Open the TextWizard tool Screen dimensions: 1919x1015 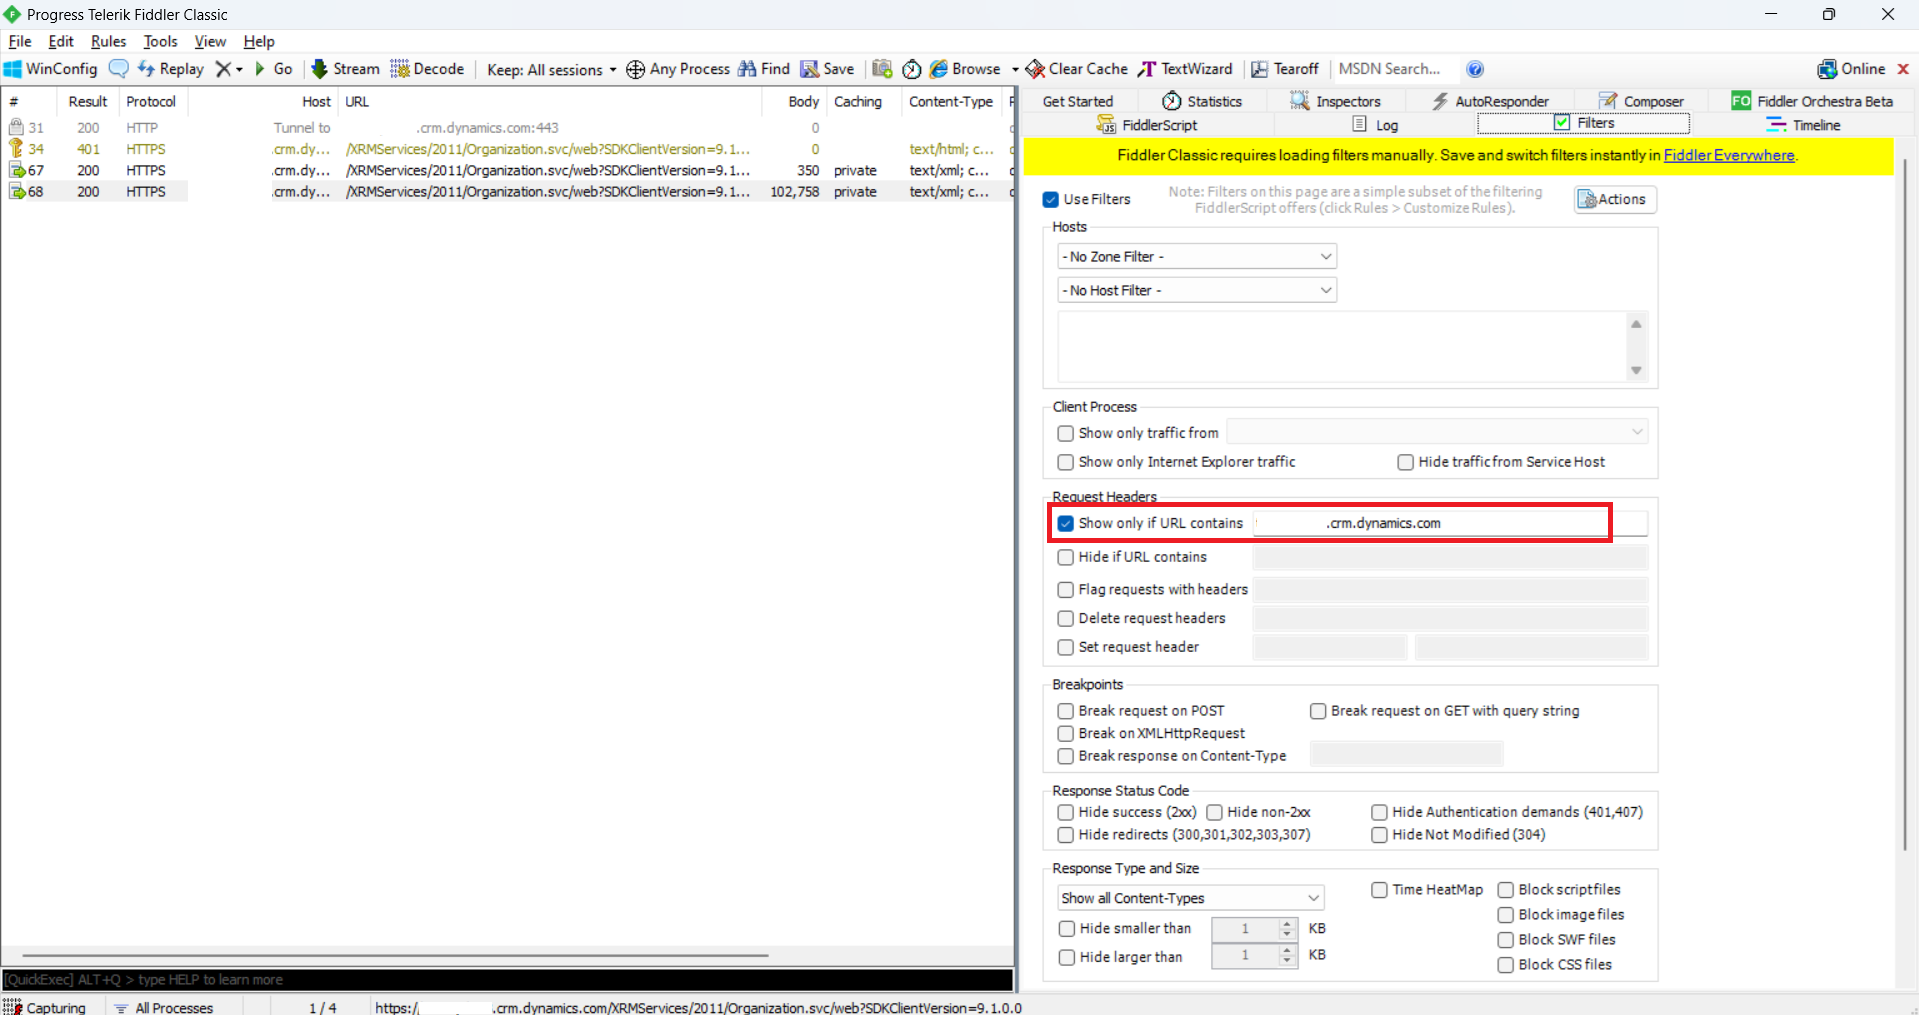(x=1186, y=69)
